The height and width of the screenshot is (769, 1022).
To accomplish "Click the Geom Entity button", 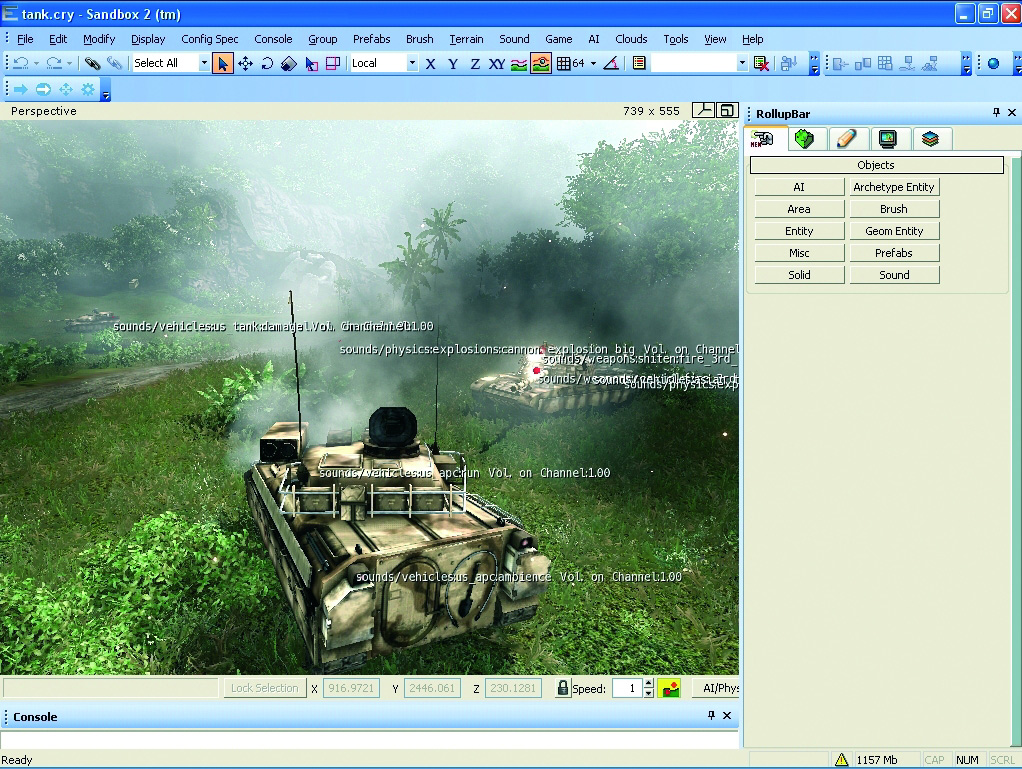I will coord(893,231).
